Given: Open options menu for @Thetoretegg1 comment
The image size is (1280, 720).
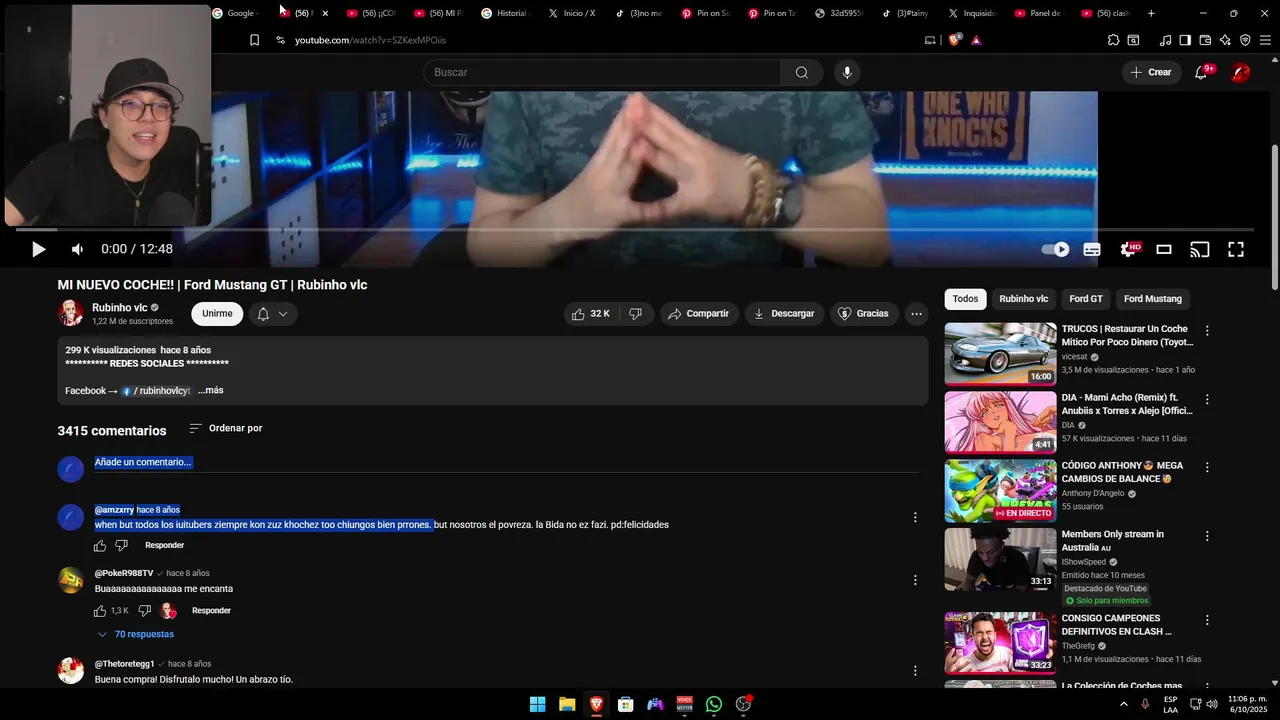Looking at the screenshot, I should [x=914, y=671].
